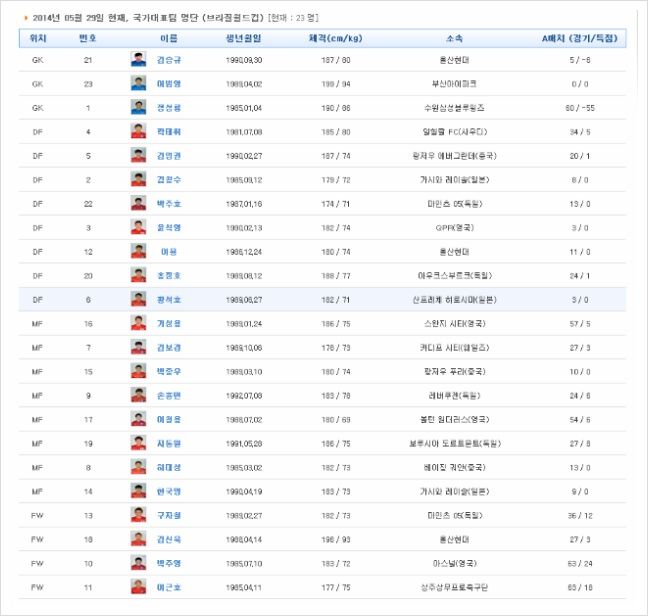Open player 이근호's profile link

(x=169, y=587)
